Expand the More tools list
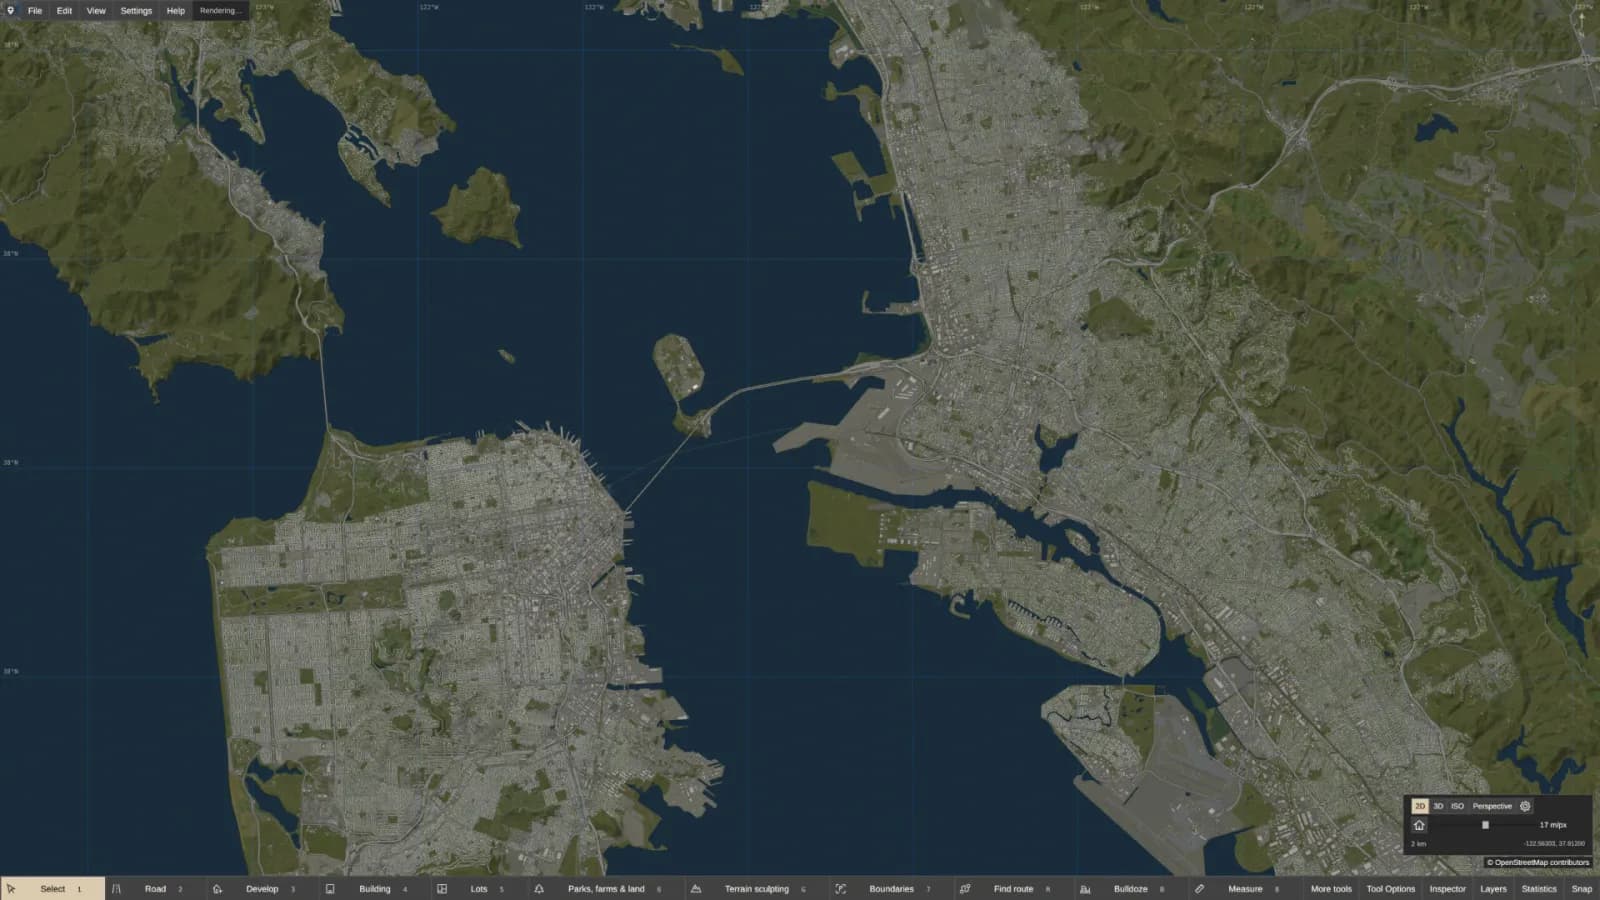Screen dimensions: 1600x900 pyautogui.click(x=1331, y=889)
